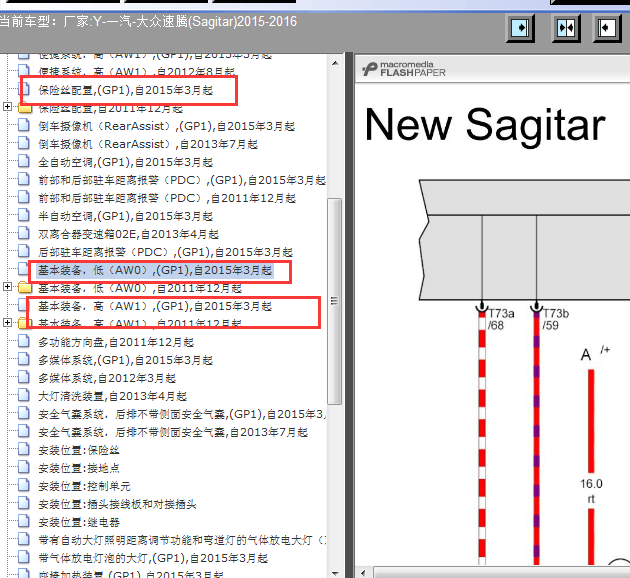Select 全自动空调,(GP1),自2015年3月起
The width and height of the screenshot is (630, 578).
point(125,162)
